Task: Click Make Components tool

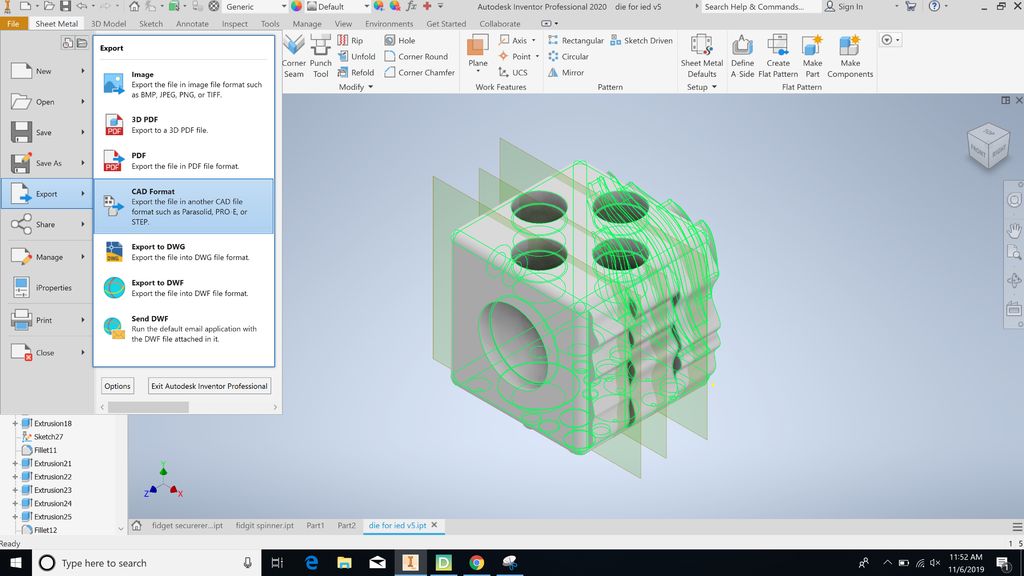Action: (850, 57)
